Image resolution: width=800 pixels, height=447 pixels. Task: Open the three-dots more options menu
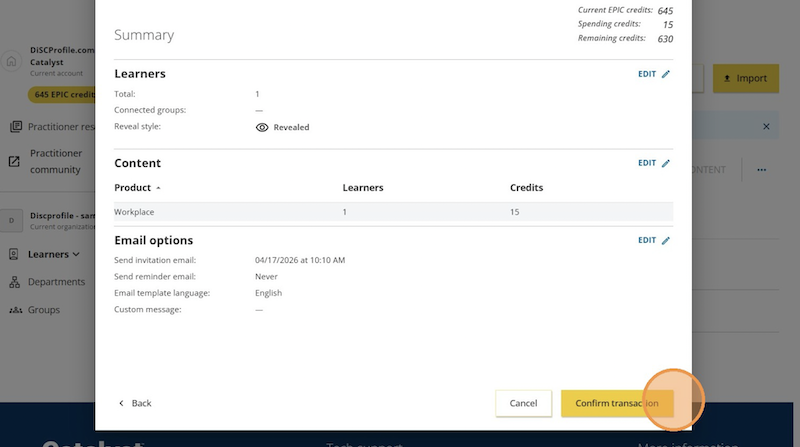point(762,170)
